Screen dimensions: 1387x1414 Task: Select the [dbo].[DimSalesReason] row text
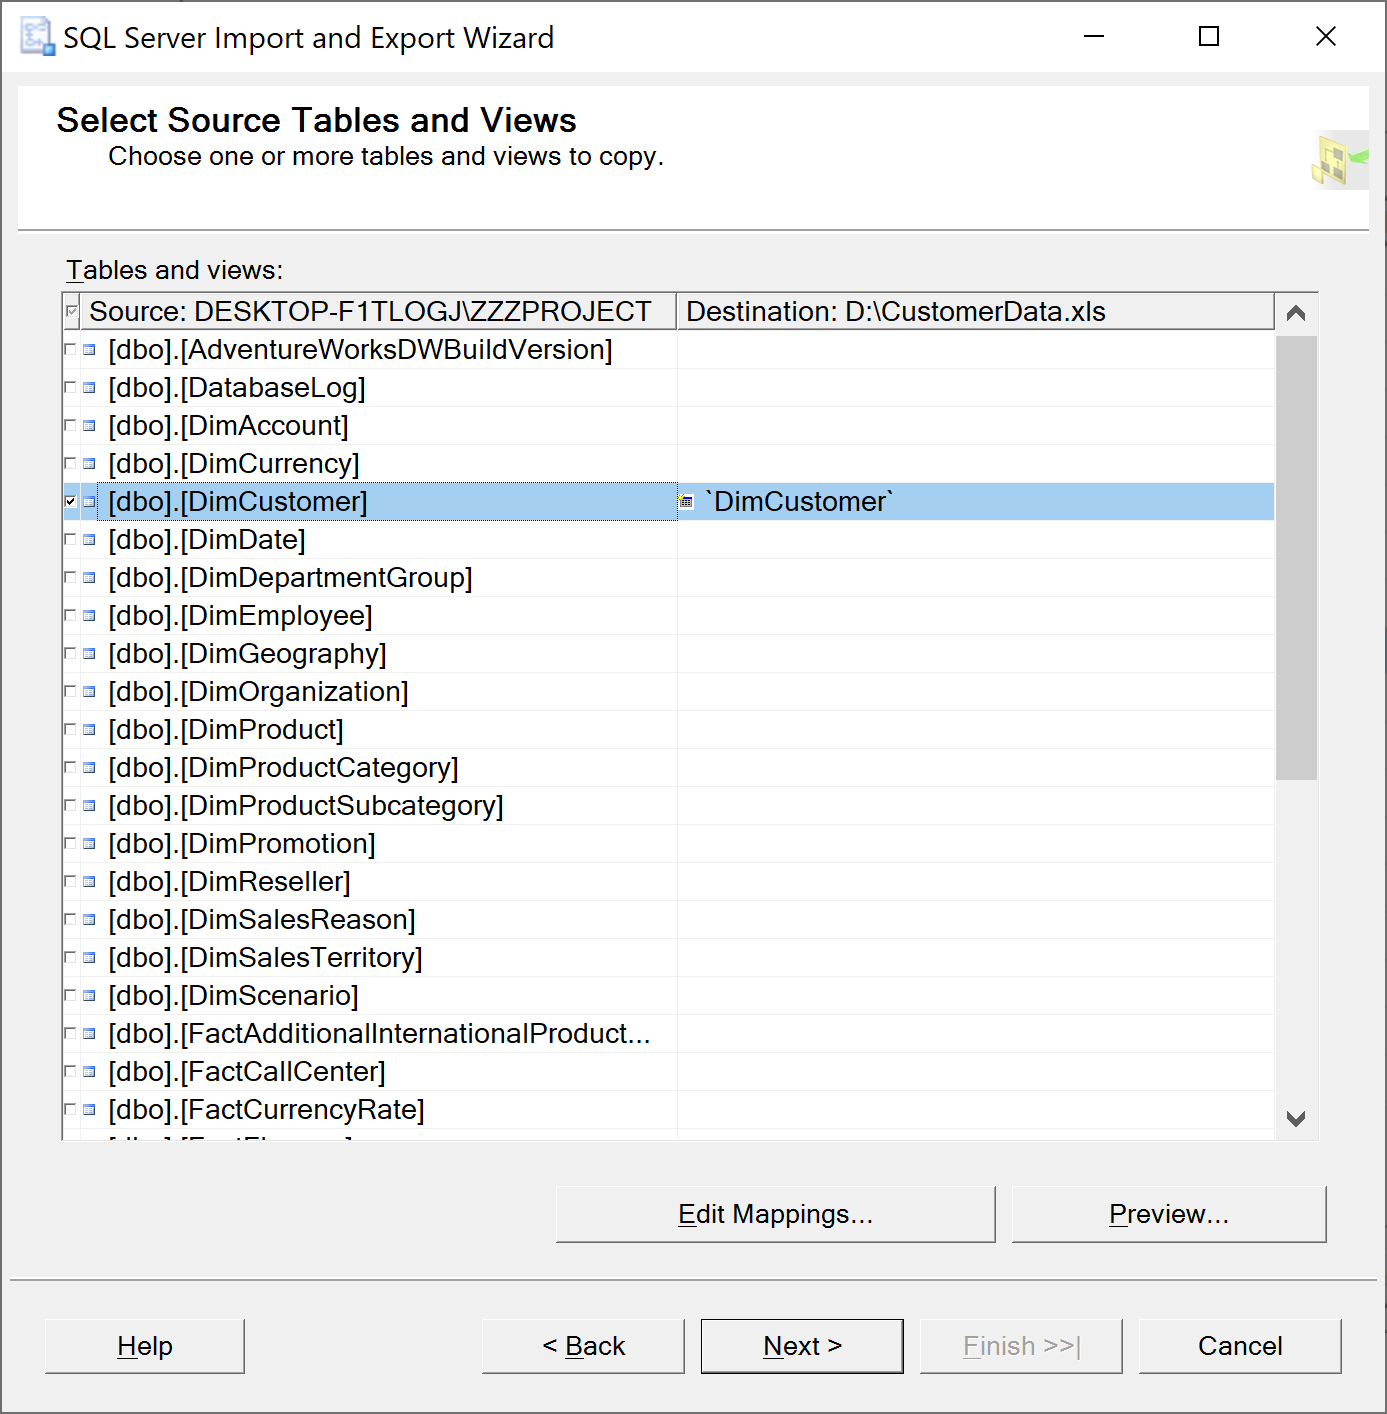262,920
